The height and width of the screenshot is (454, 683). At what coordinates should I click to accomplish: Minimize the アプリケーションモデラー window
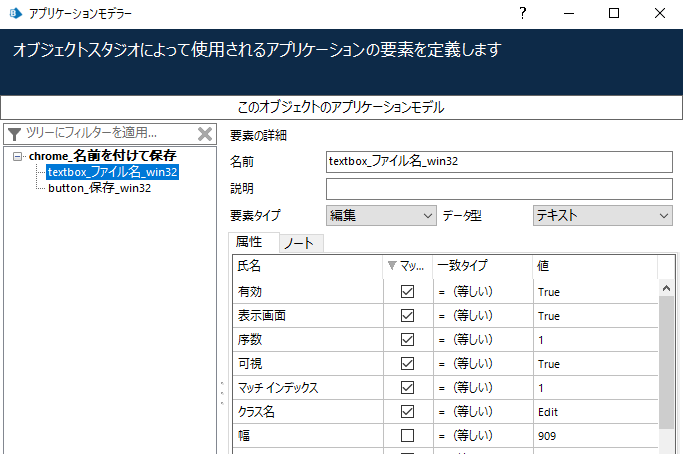click(x=568, y=13)
